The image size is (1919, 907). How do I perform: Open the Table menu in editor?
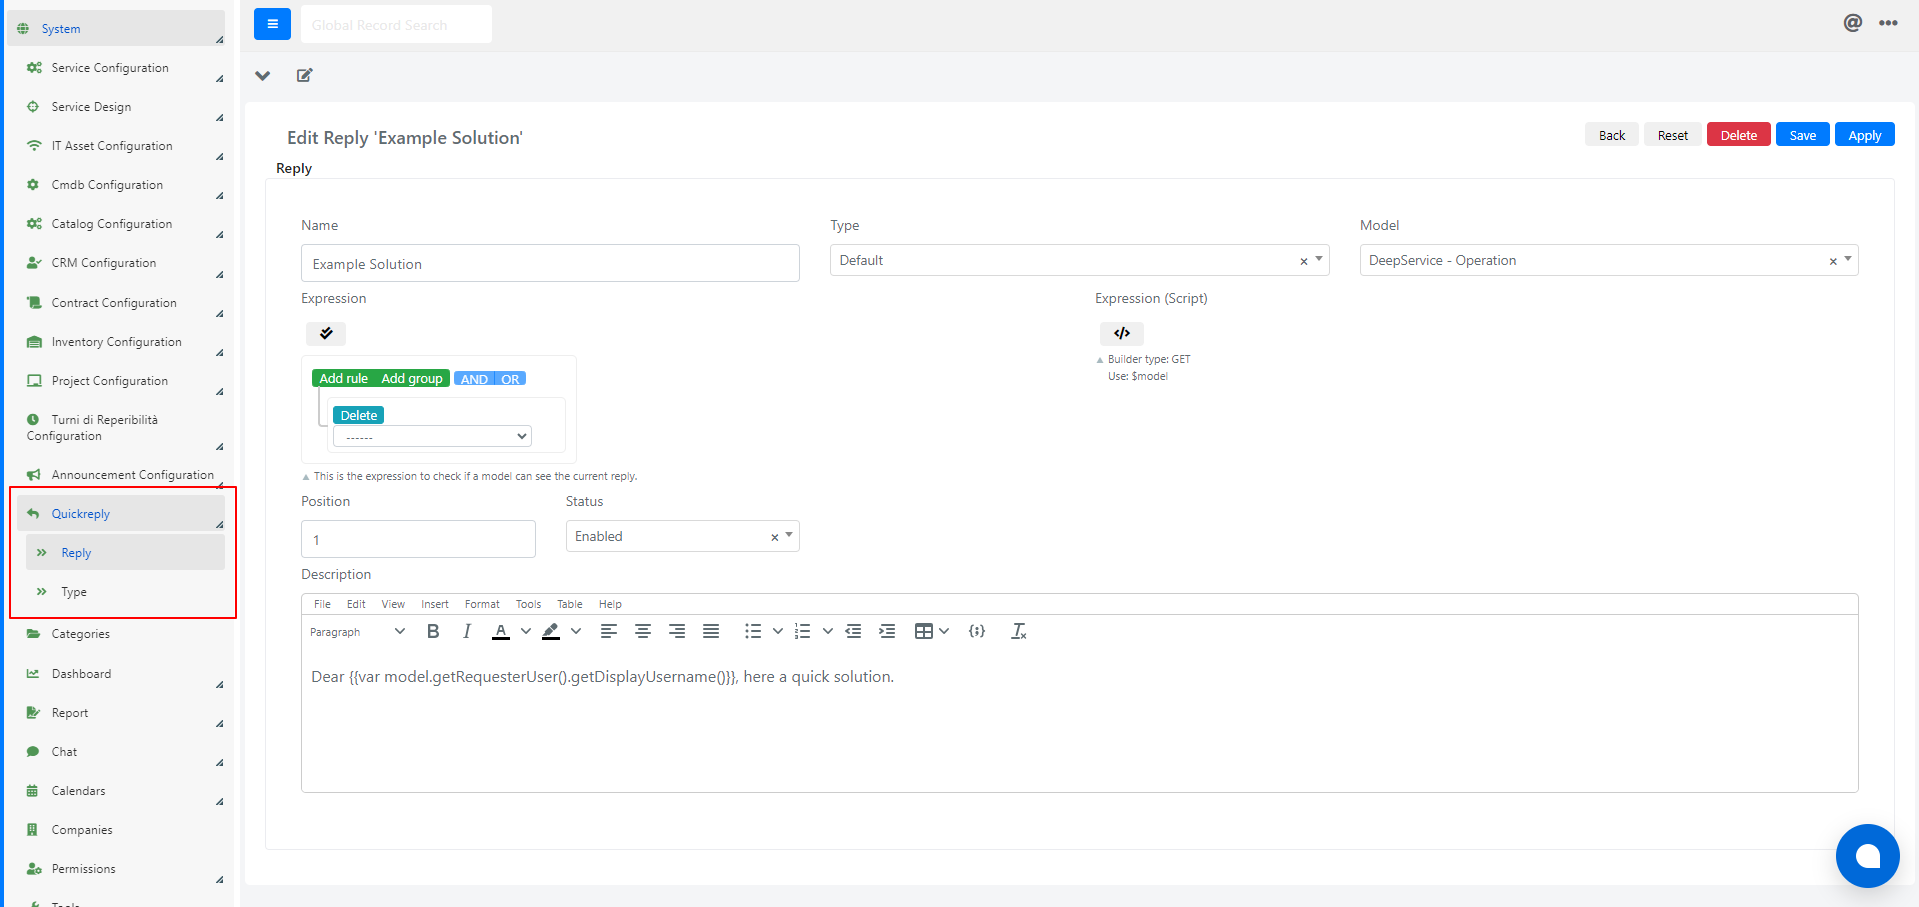pos(570,604)
